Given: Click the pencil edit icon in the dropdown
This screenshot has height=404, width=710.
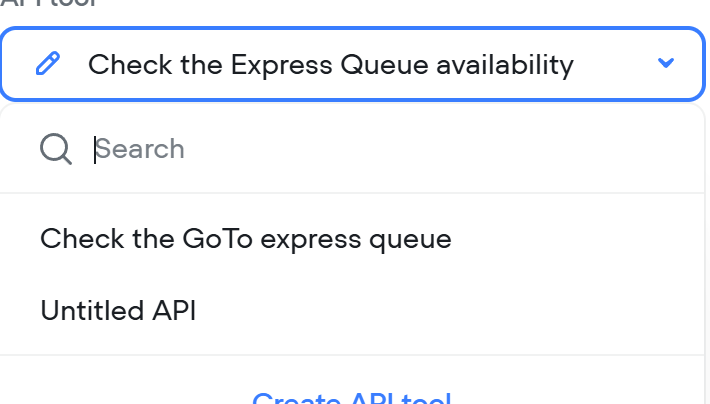Looking at the screenshot, I should point(48,63).
